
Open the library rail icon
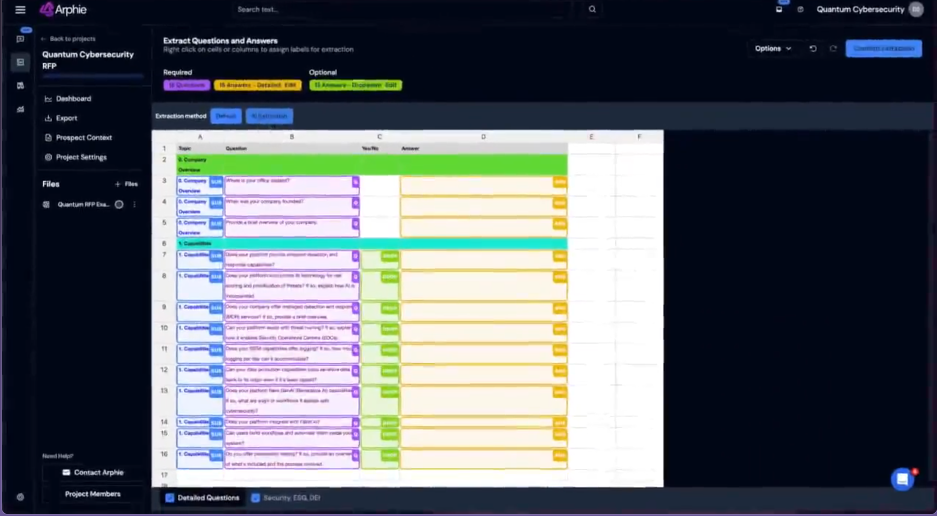point(20,86)
